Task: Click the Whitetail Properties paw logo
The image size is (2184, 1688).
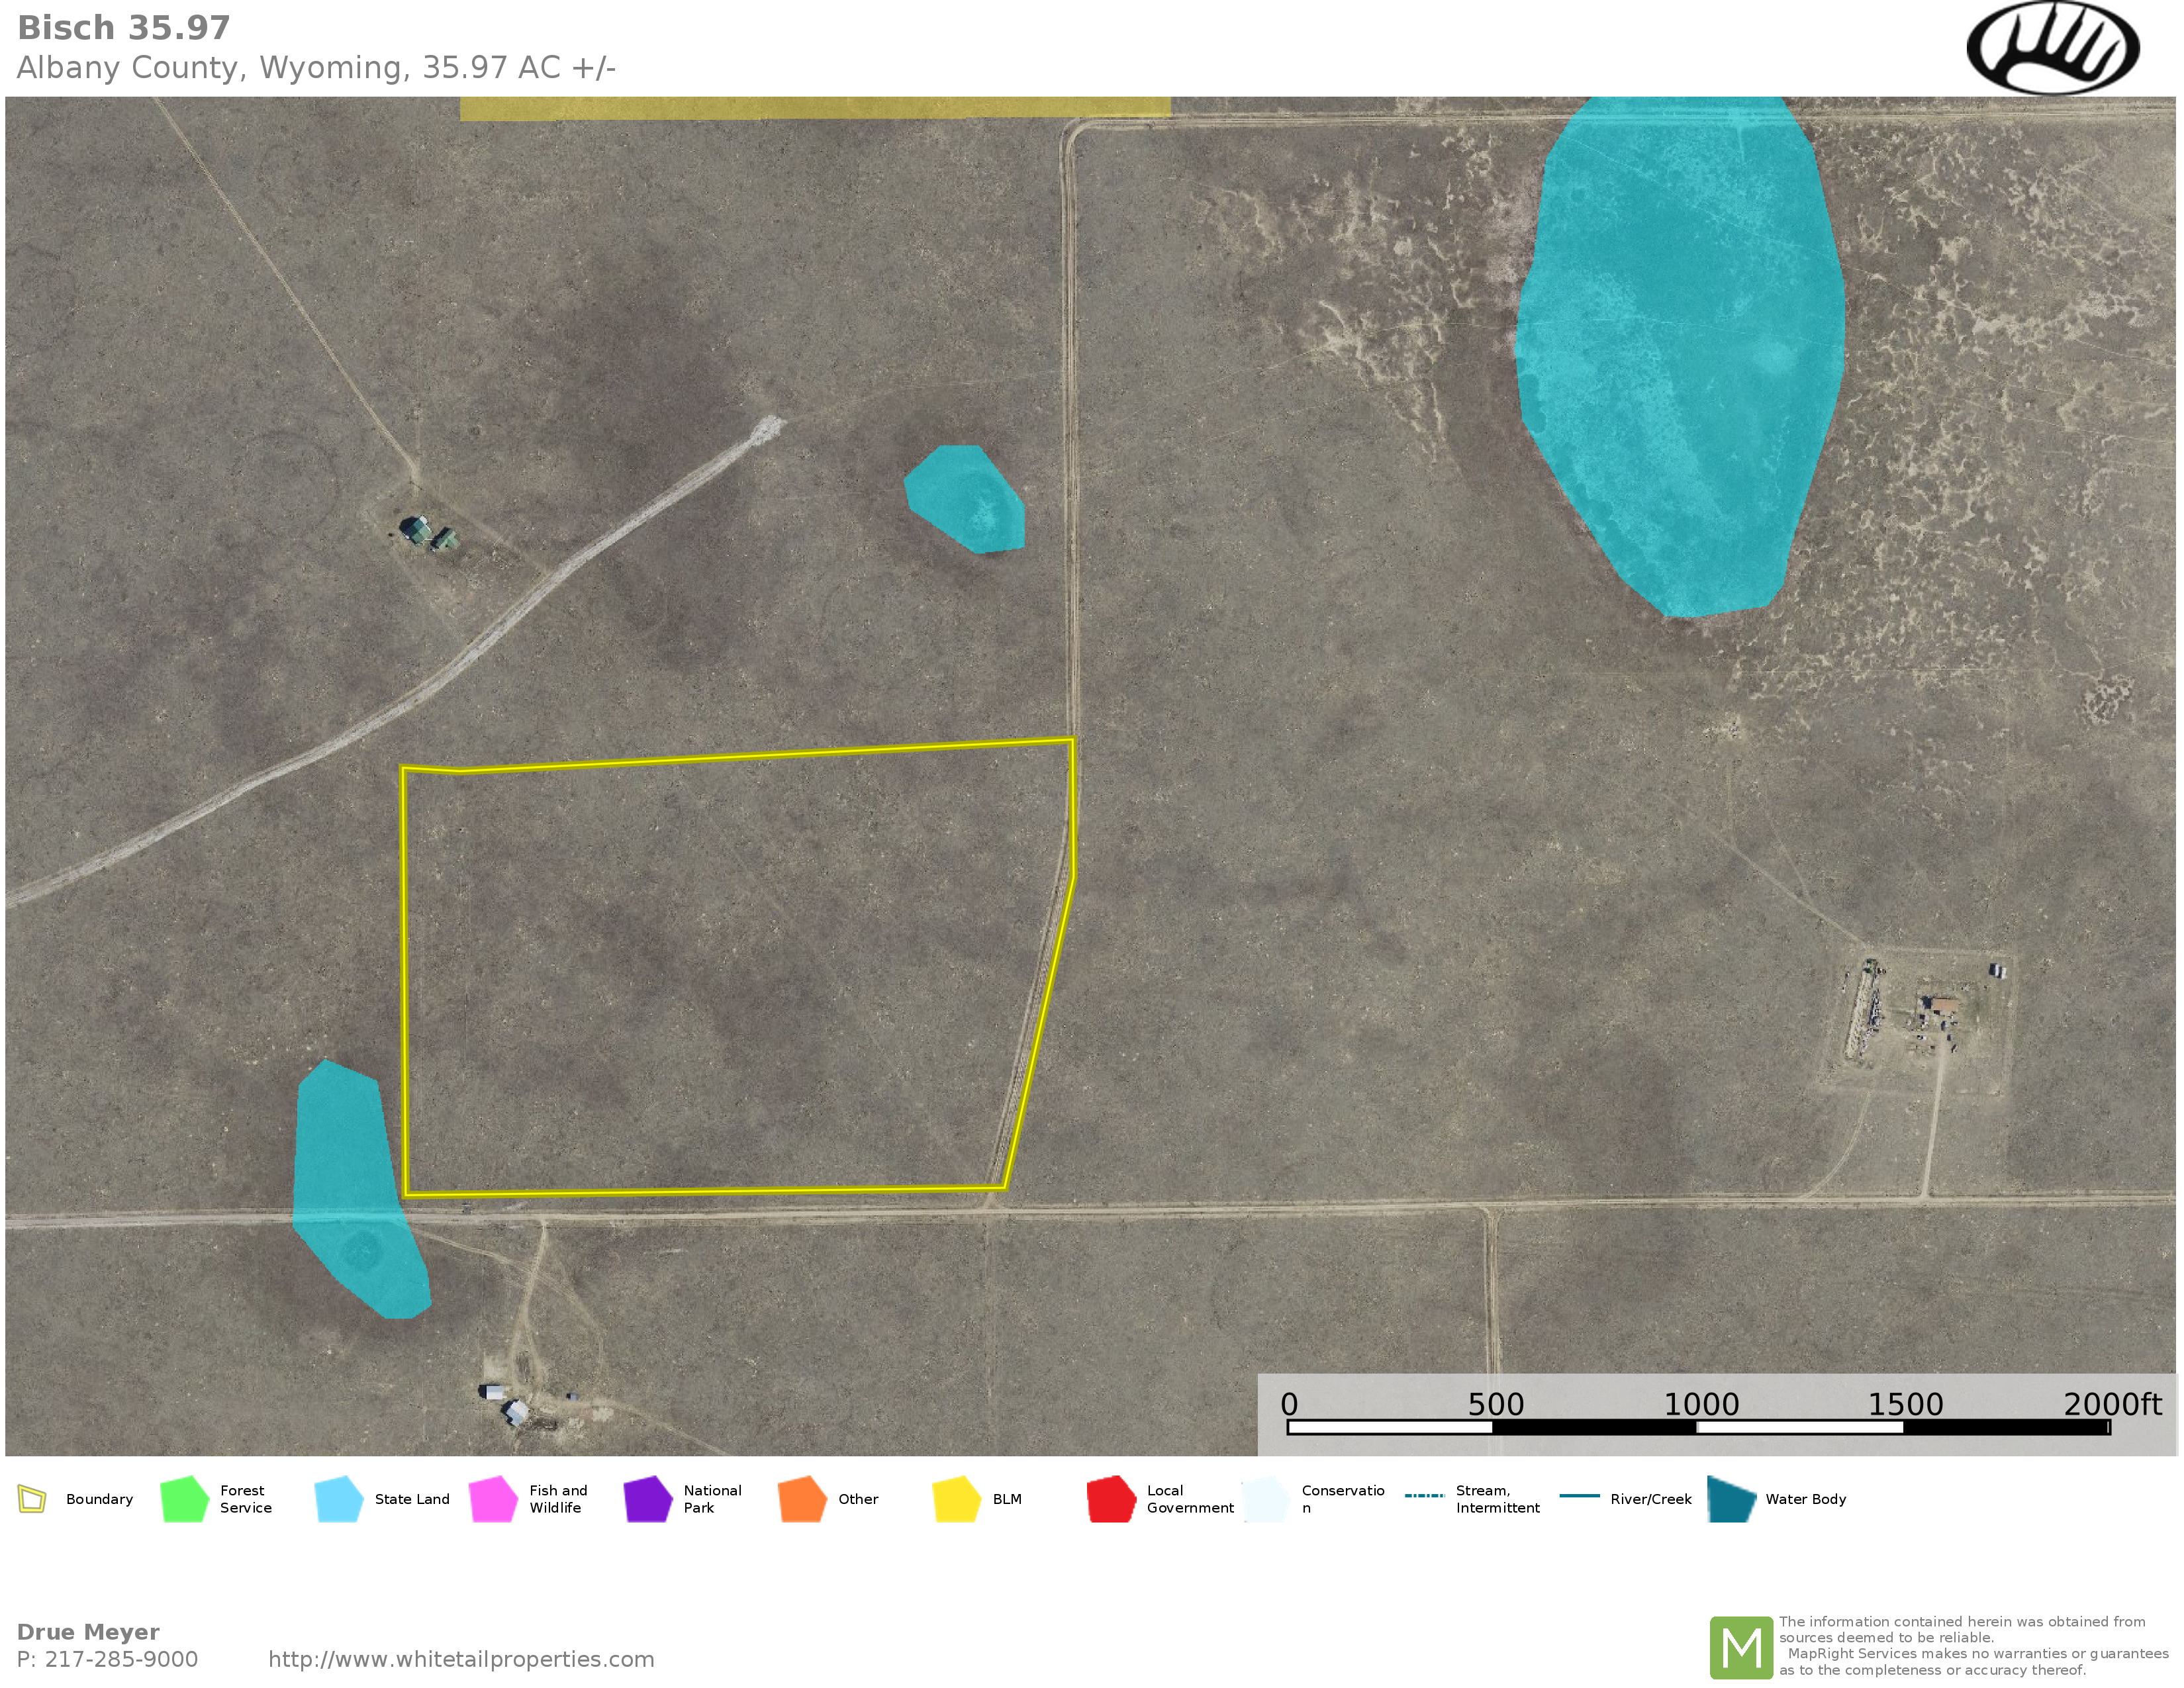Action: [2052, 49]
